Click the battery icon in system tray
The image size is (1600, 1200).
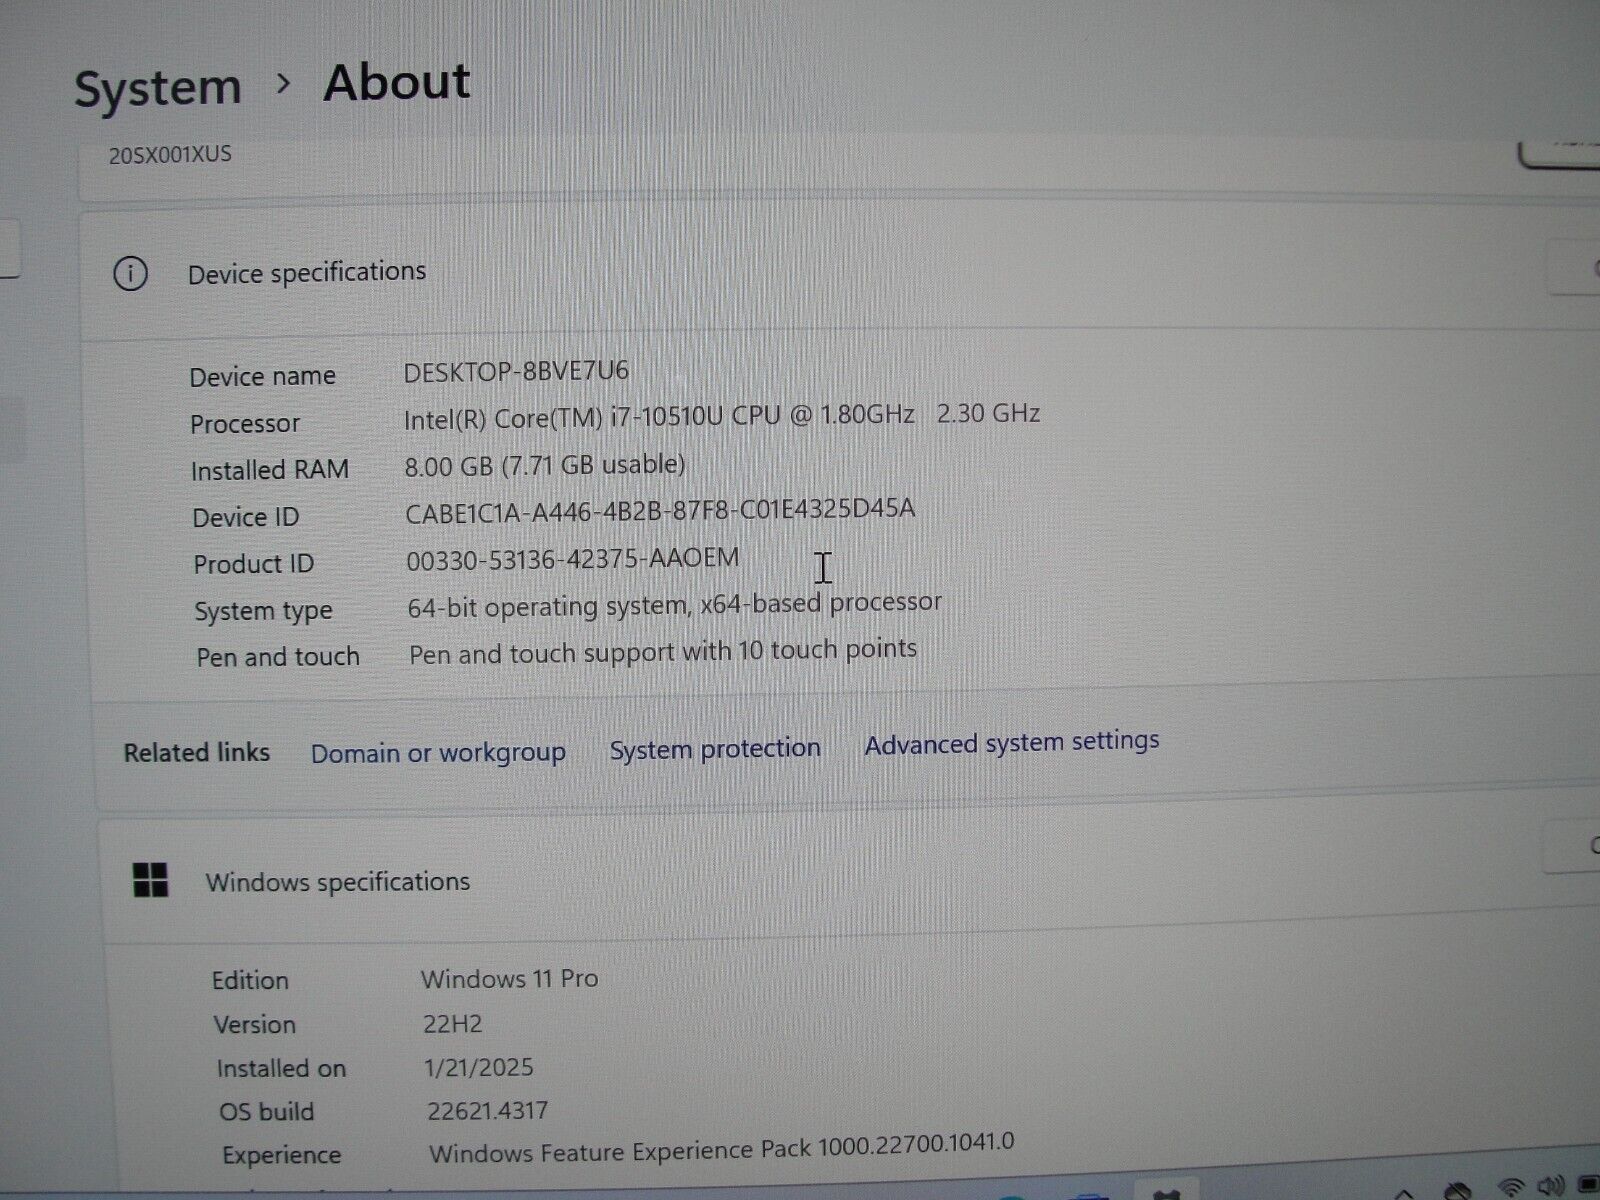1590,1188
